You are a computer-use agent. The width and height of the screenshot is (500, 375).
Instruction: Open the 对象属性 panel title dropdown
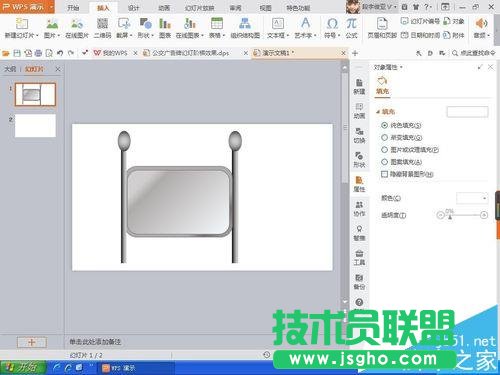(401, 67)
